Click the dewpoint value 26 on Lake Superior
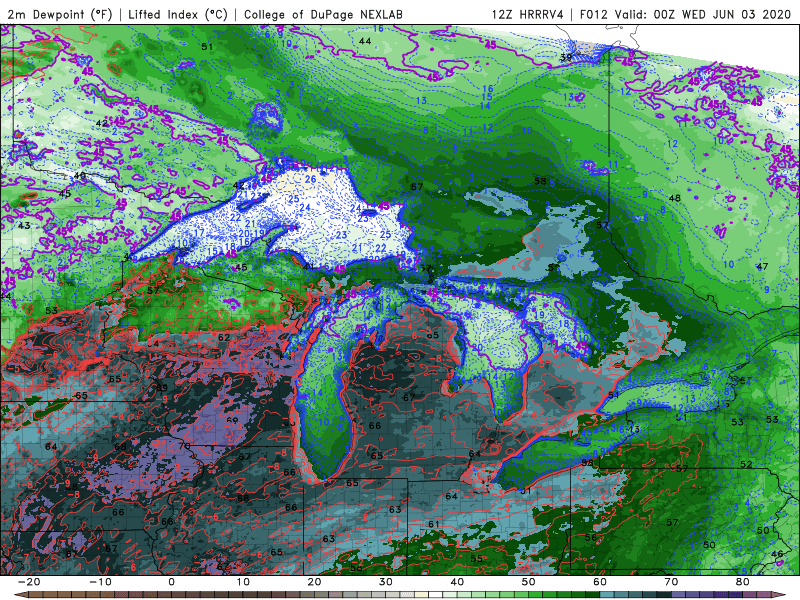Image resolution: width=800 pixels, height=600 pixels. [x=311, y=179]
